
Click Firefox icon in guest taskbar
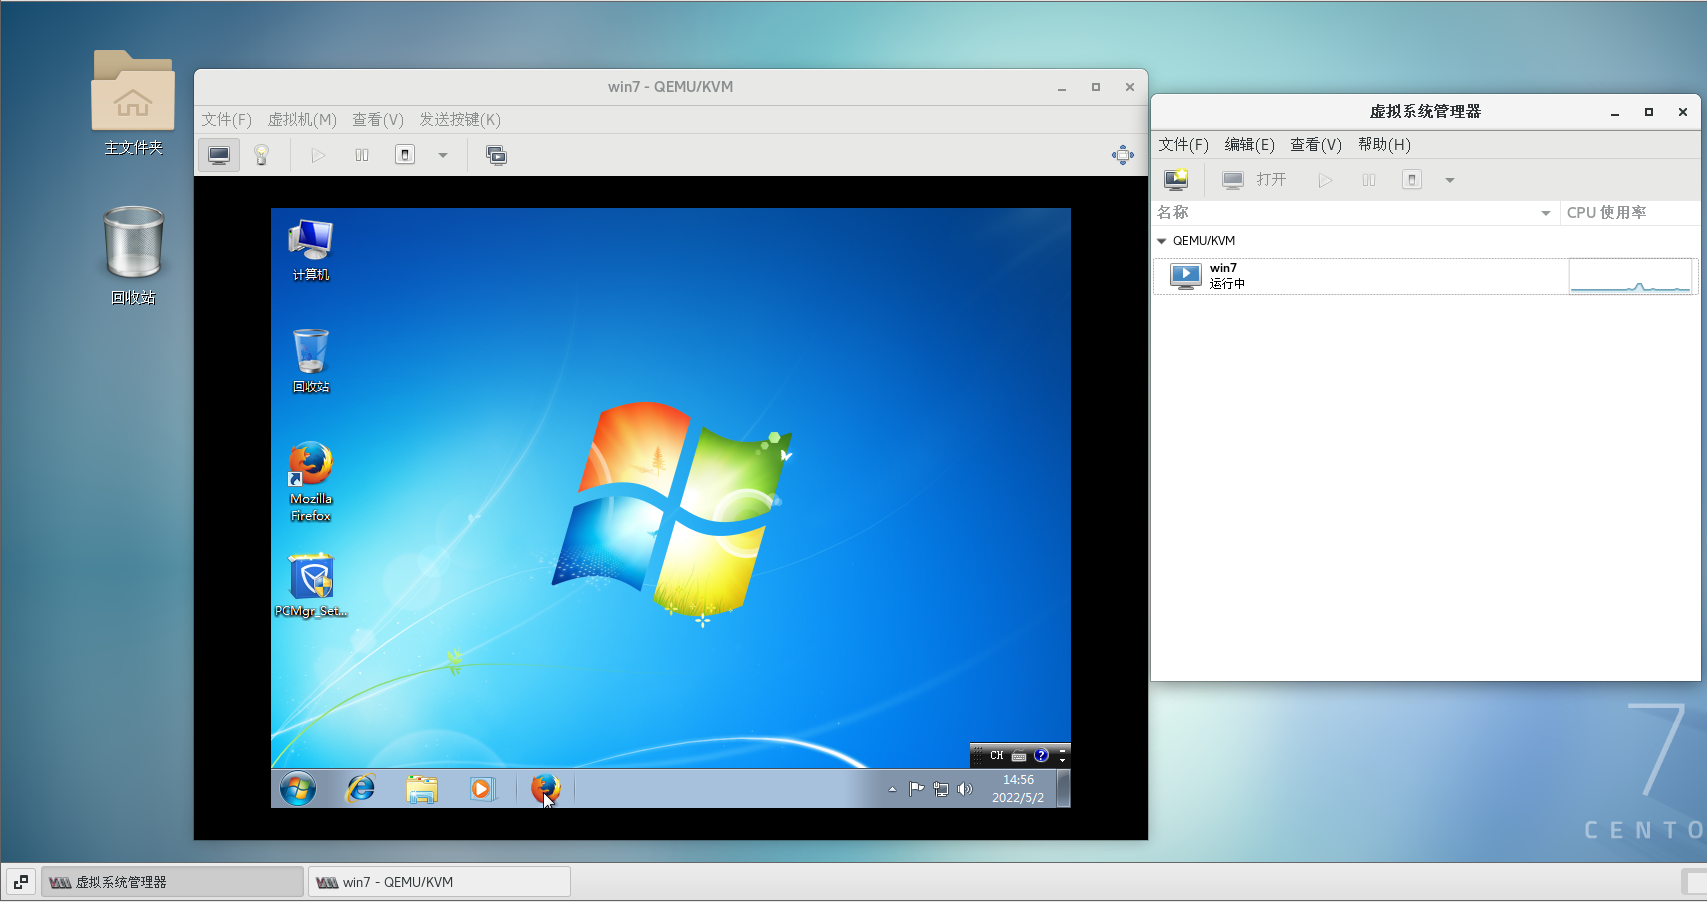pos(546,789)
